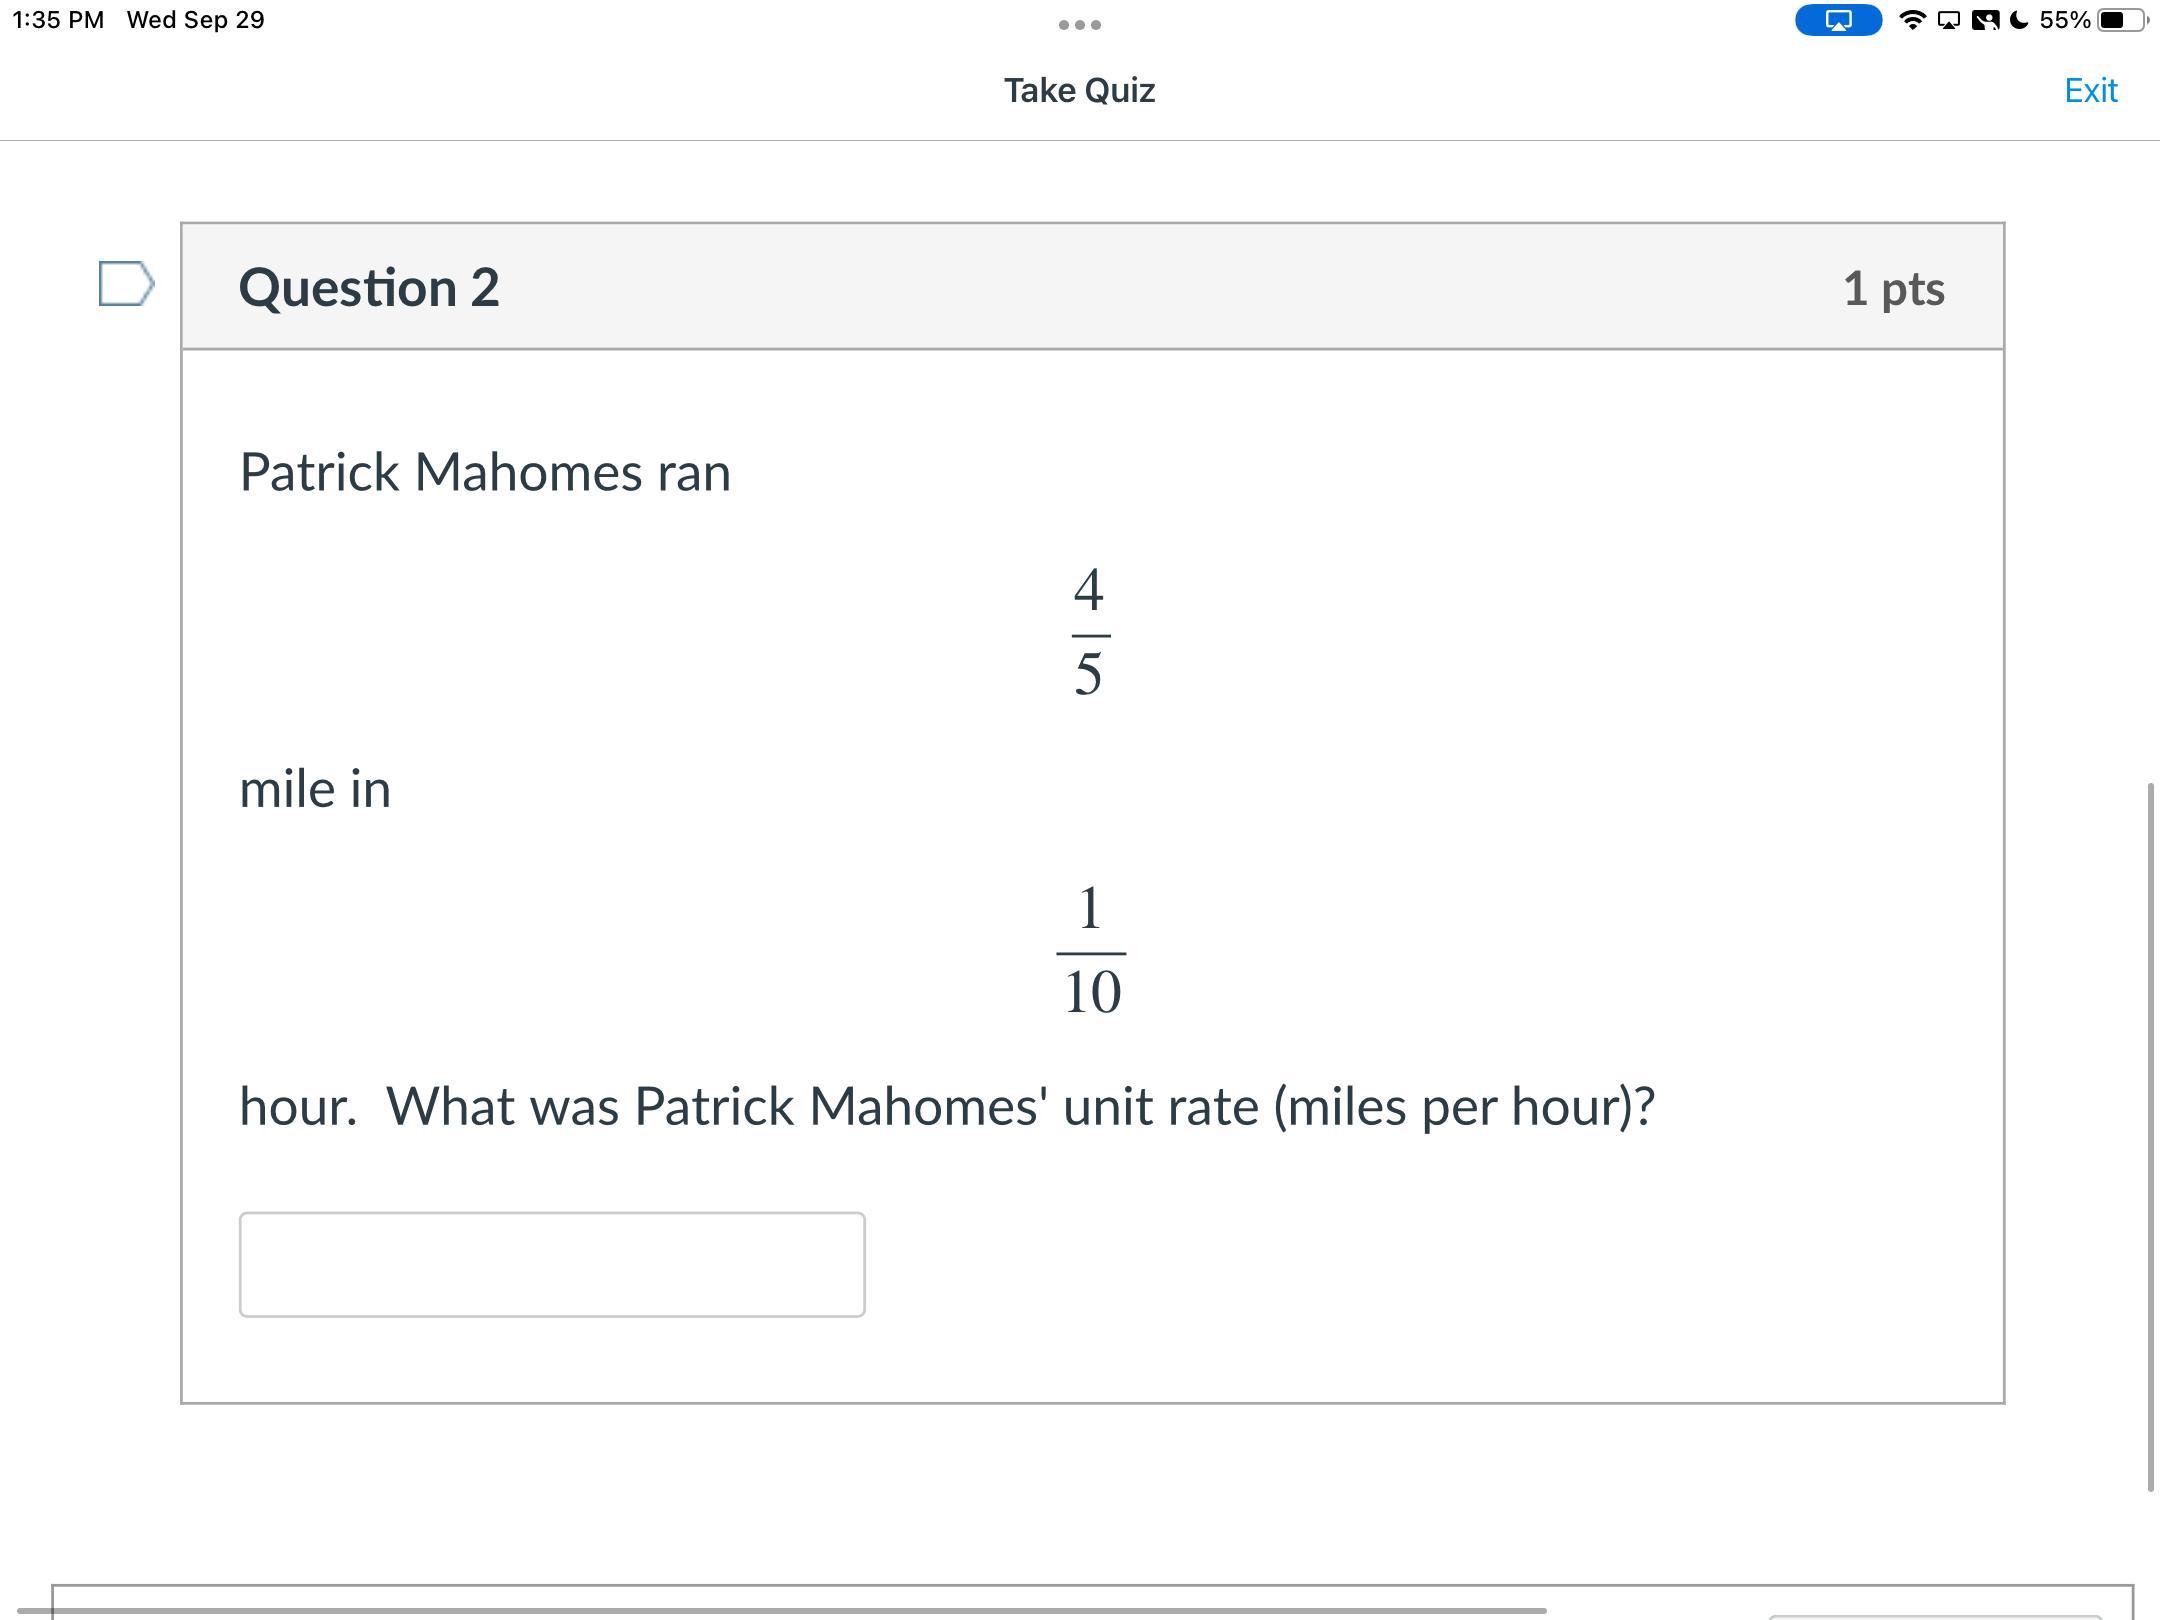Click the horizontal scrollbar at bottom

tap(782, 1610)
